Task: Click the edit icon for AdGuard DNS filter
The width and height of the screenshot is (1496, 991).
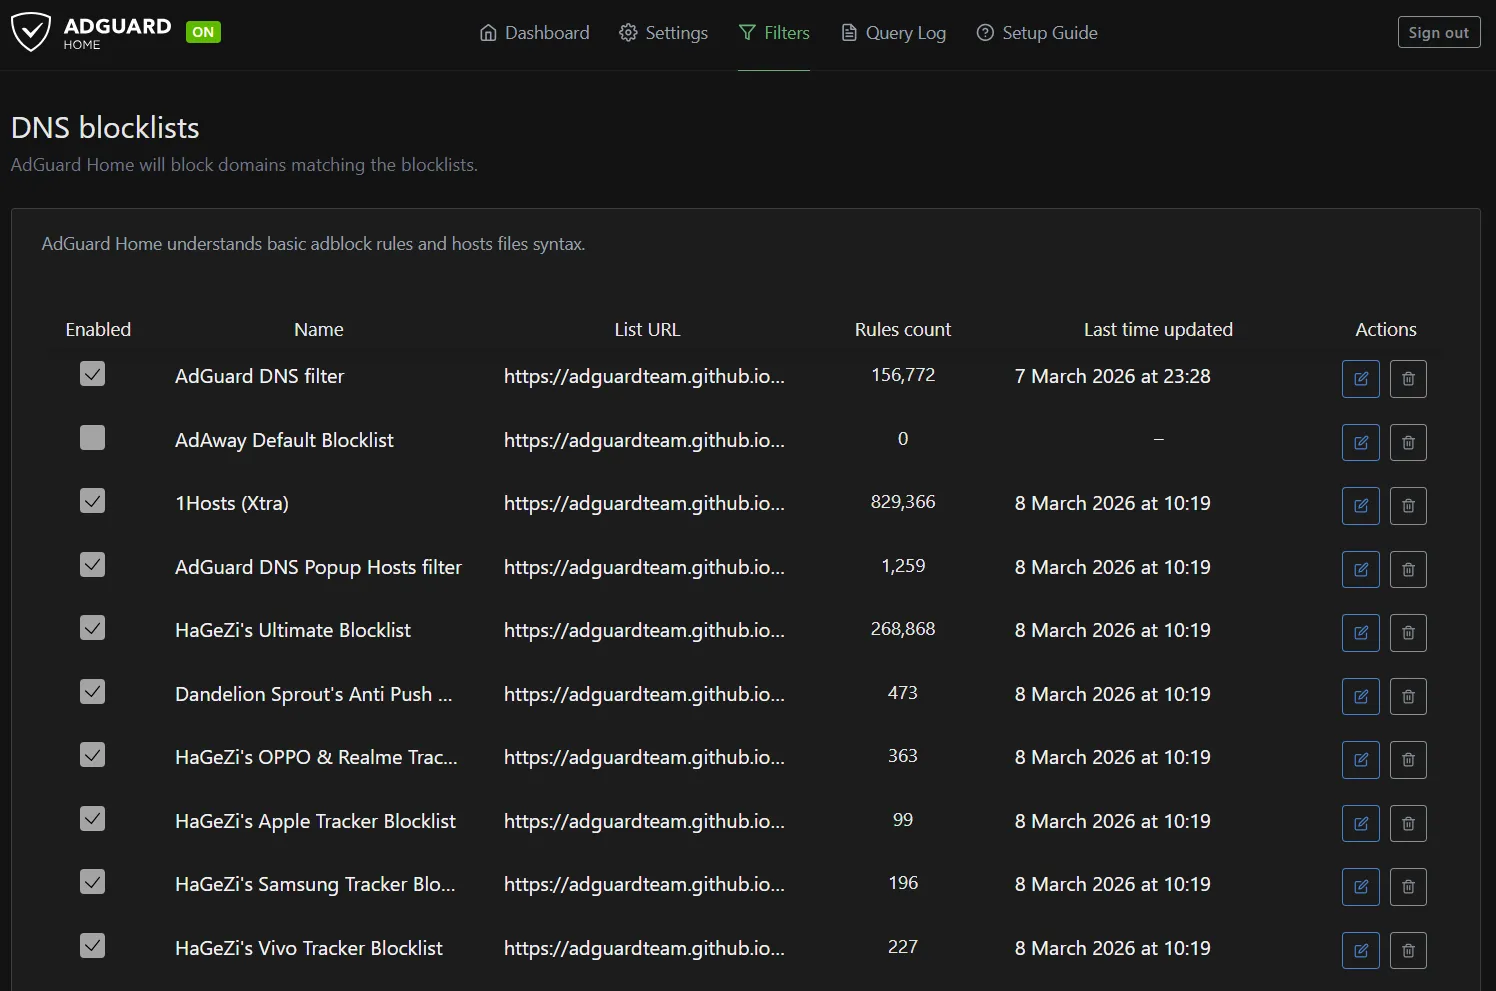Action: (1360, 379)
